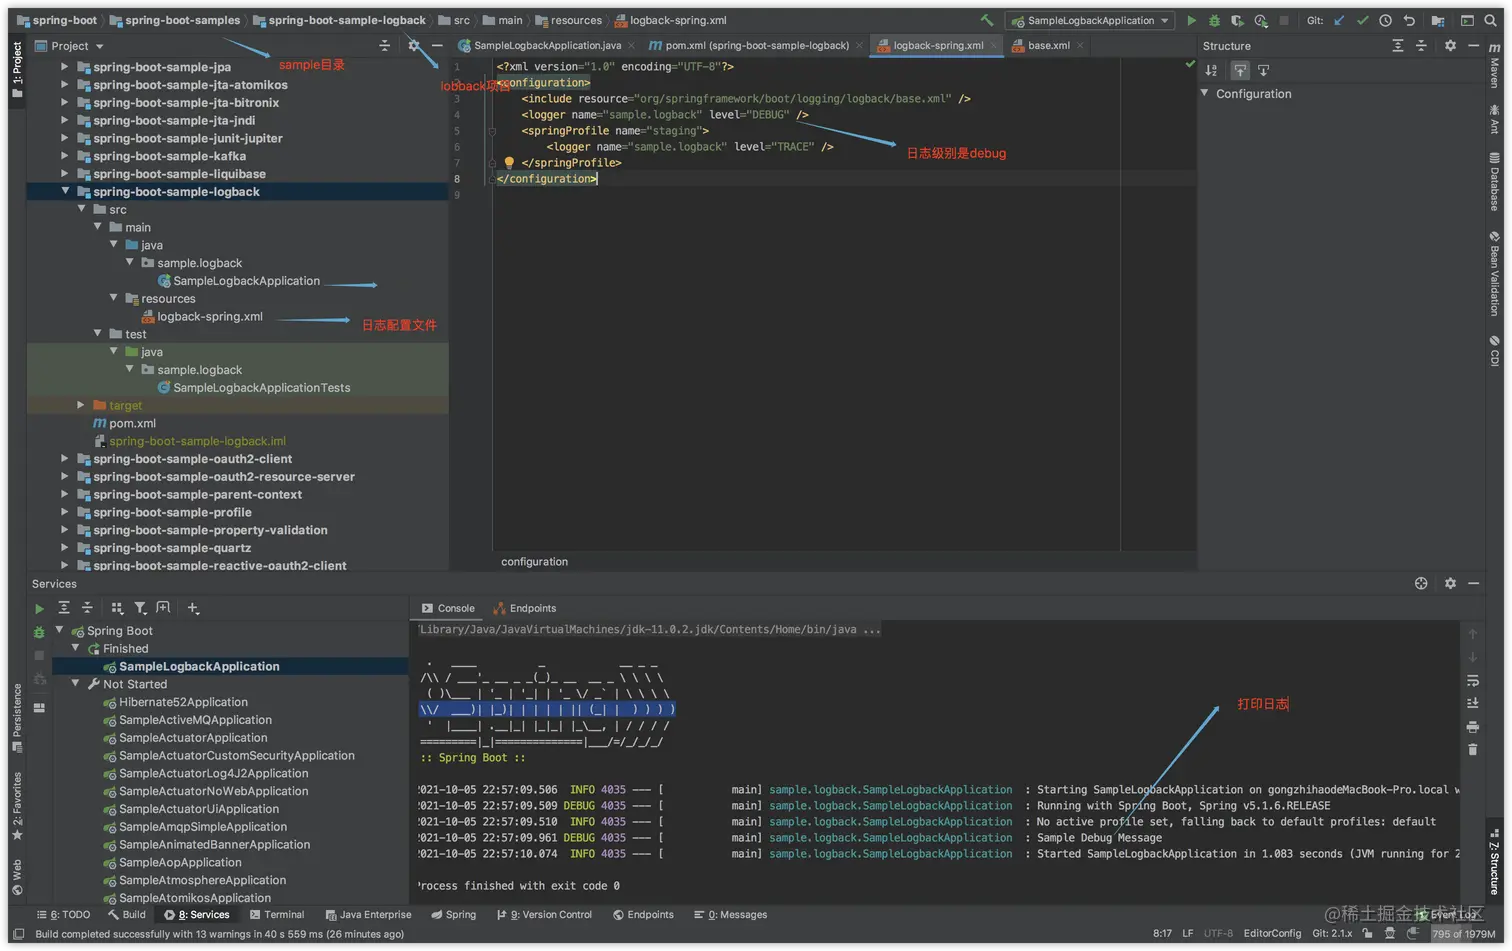The width and height of the screenshot is (1512, 951).
Task: Open the Version Control tool window
Action: tap(544, 915)
